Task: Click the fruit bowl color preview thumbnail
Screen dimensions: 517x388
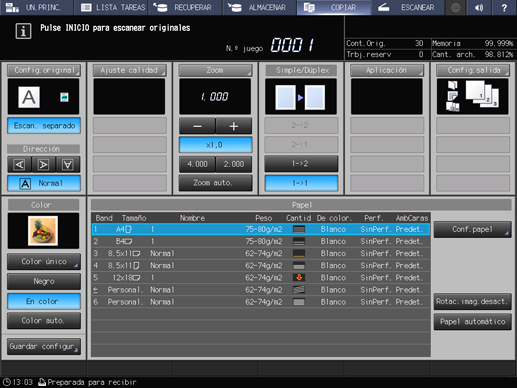Action: click(43, 231)
